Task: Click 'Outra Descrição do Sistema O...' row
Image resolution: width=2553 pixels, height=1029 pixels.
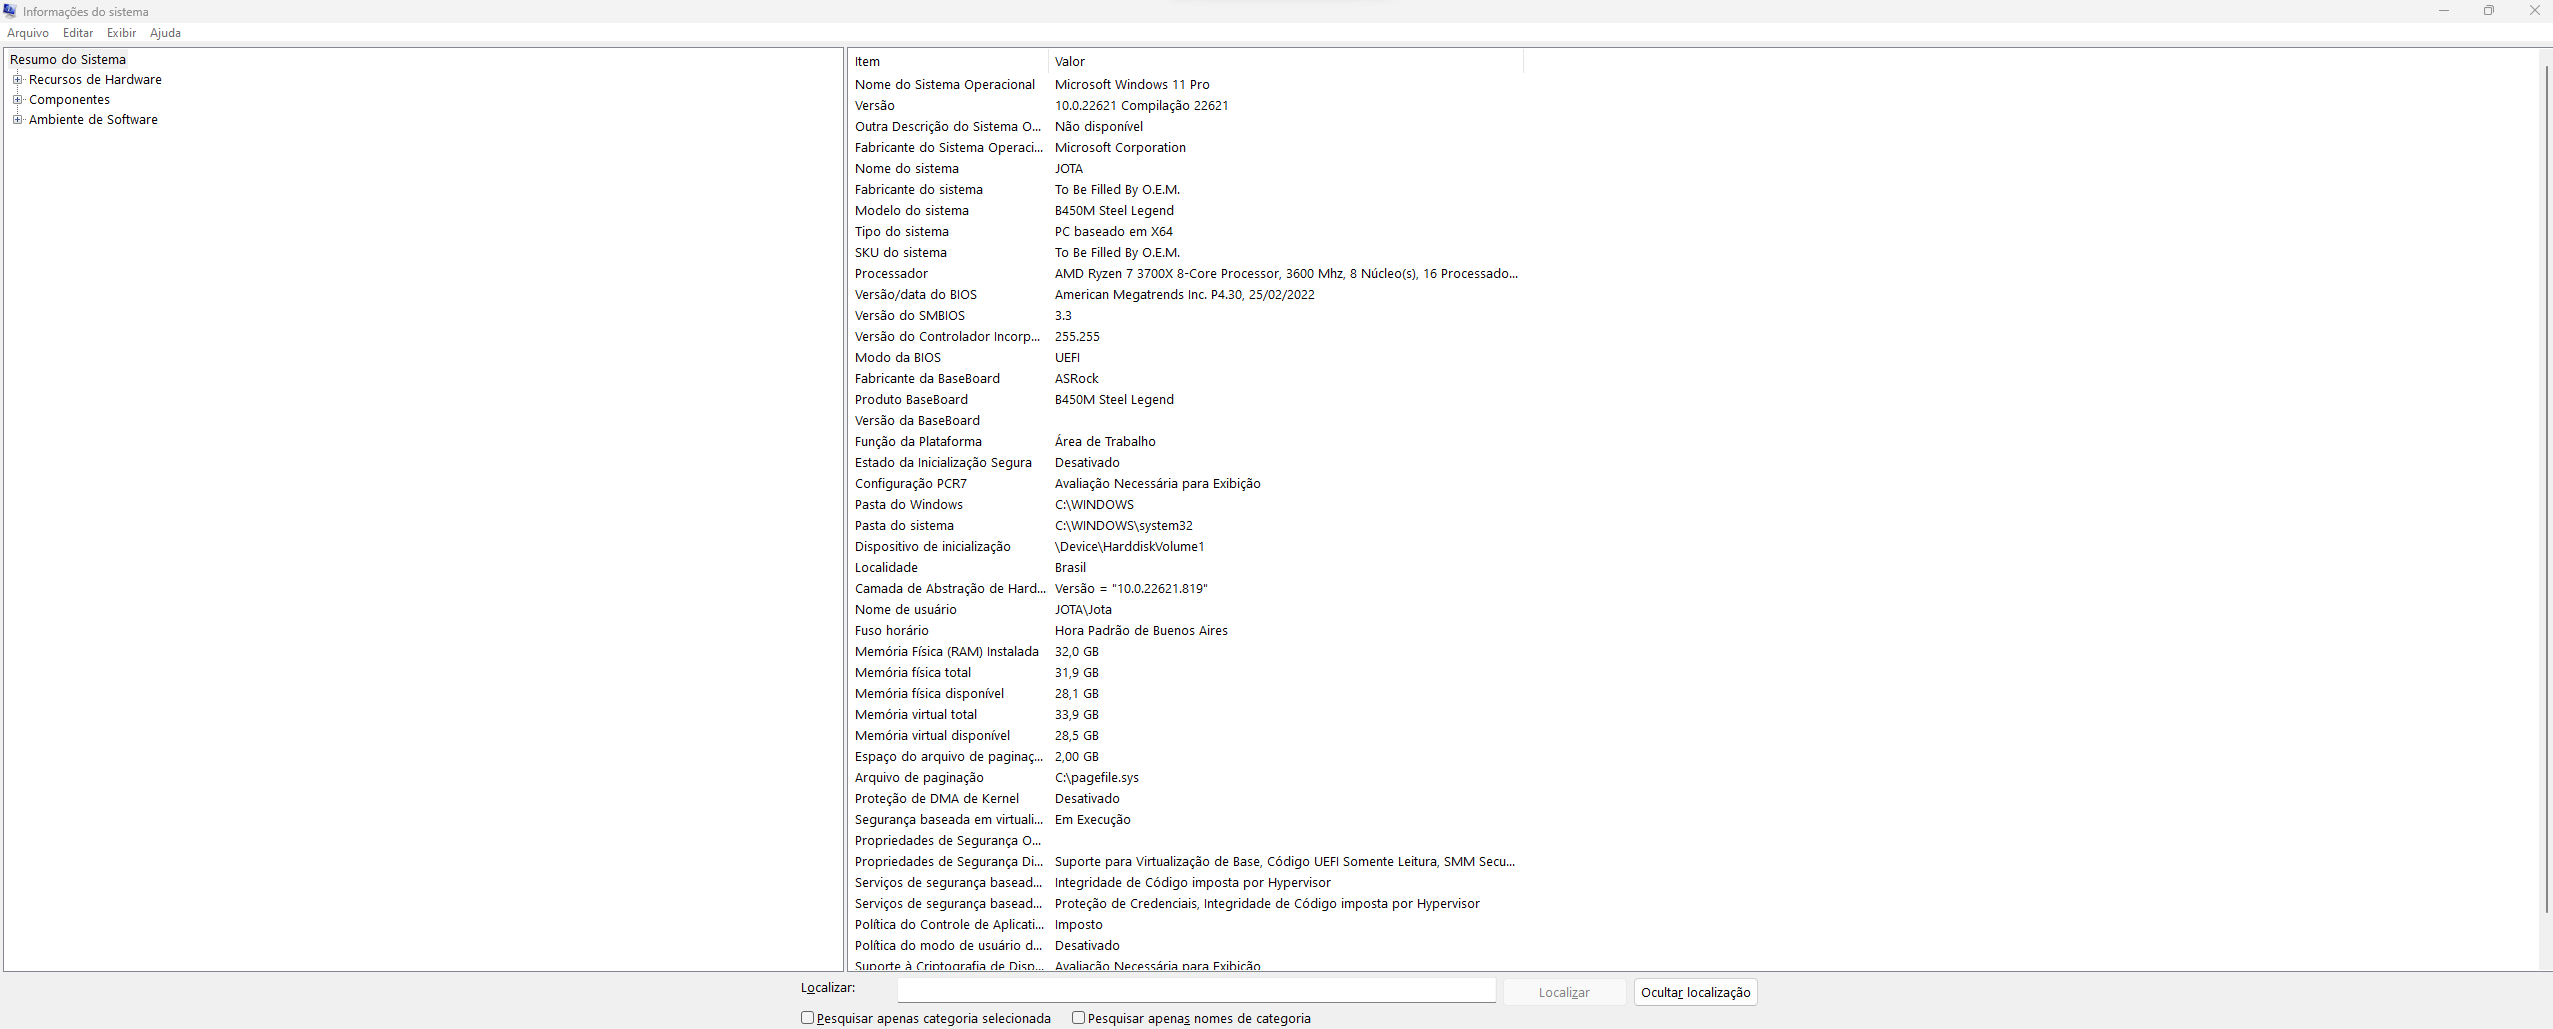Action: click(1186, 126)
